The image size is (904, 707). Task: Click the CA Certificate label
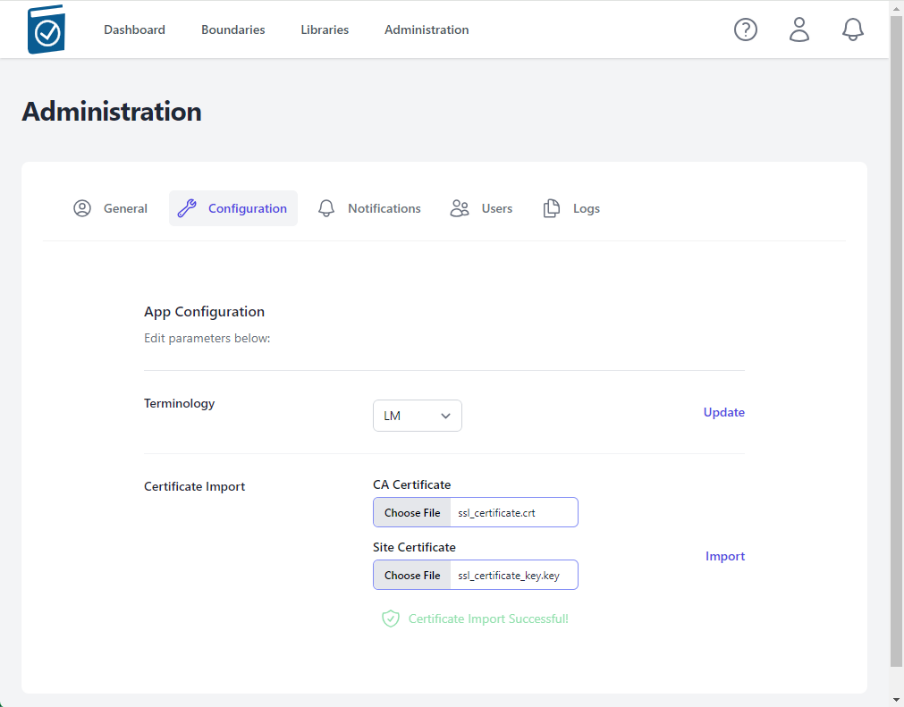412,485
